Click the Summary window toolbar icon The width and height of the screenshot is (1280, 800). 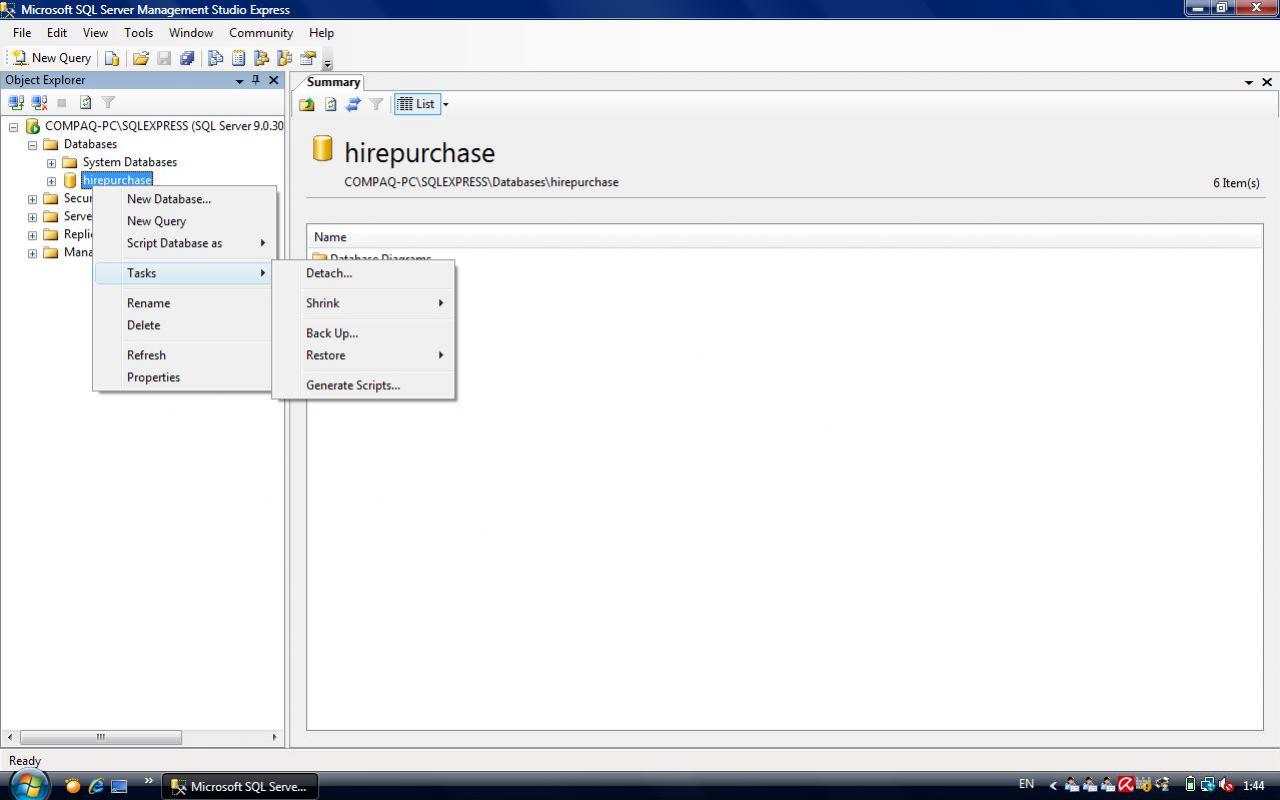coord(238,58)
